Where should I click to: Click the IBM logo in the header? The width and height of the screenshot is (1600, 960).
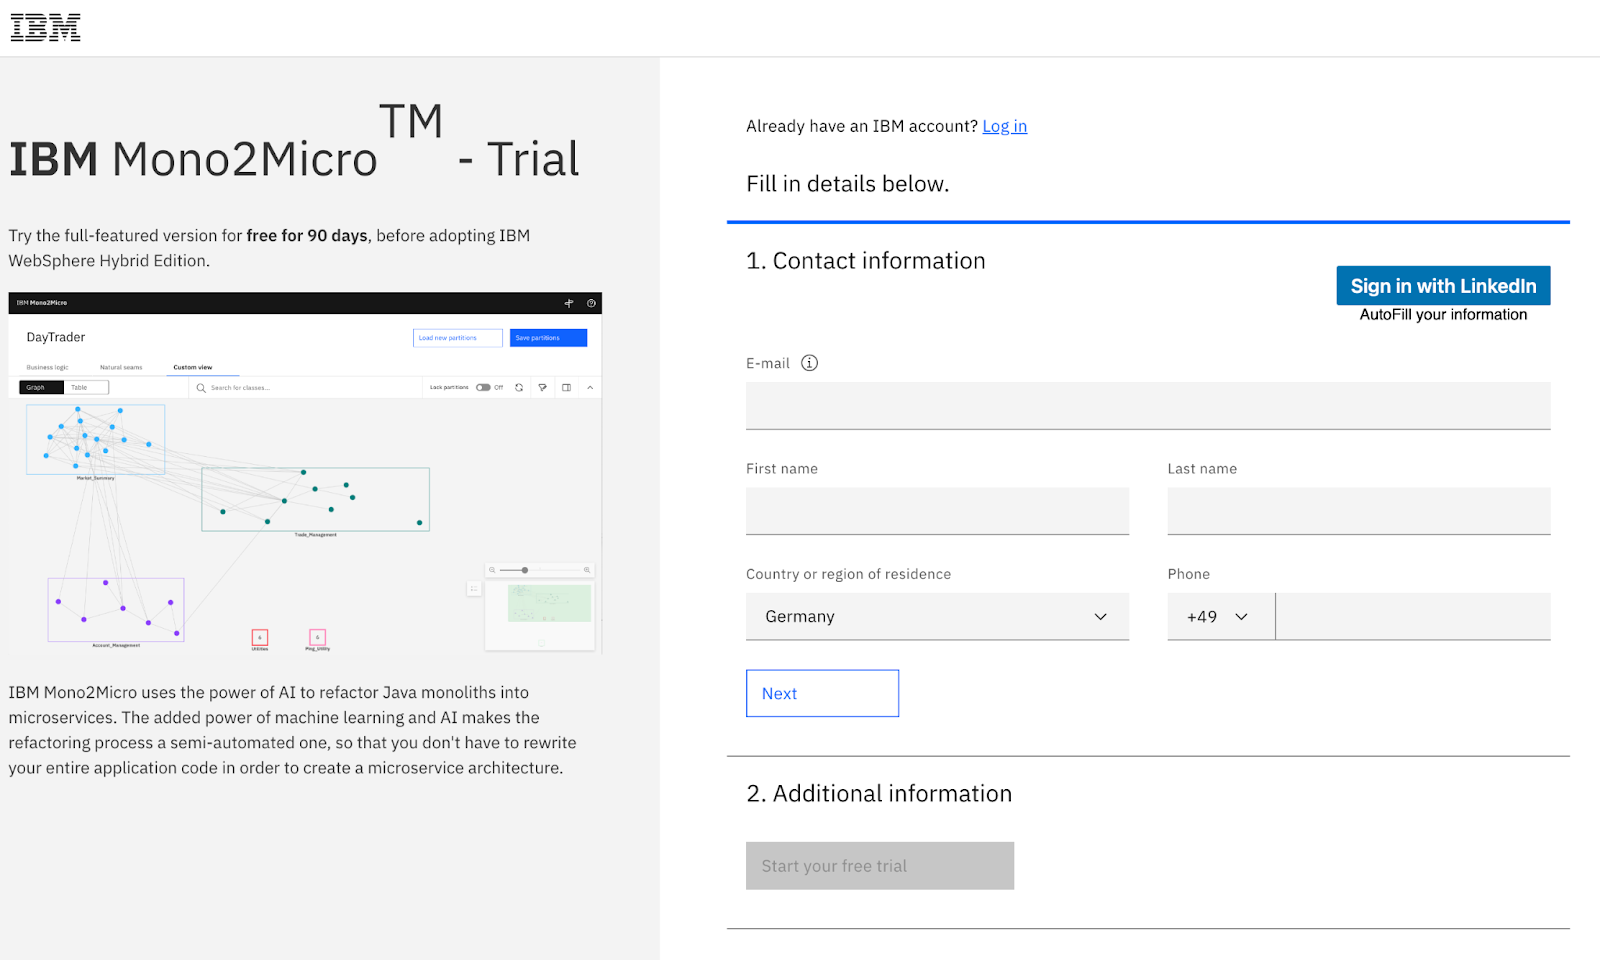click(45, 28)
